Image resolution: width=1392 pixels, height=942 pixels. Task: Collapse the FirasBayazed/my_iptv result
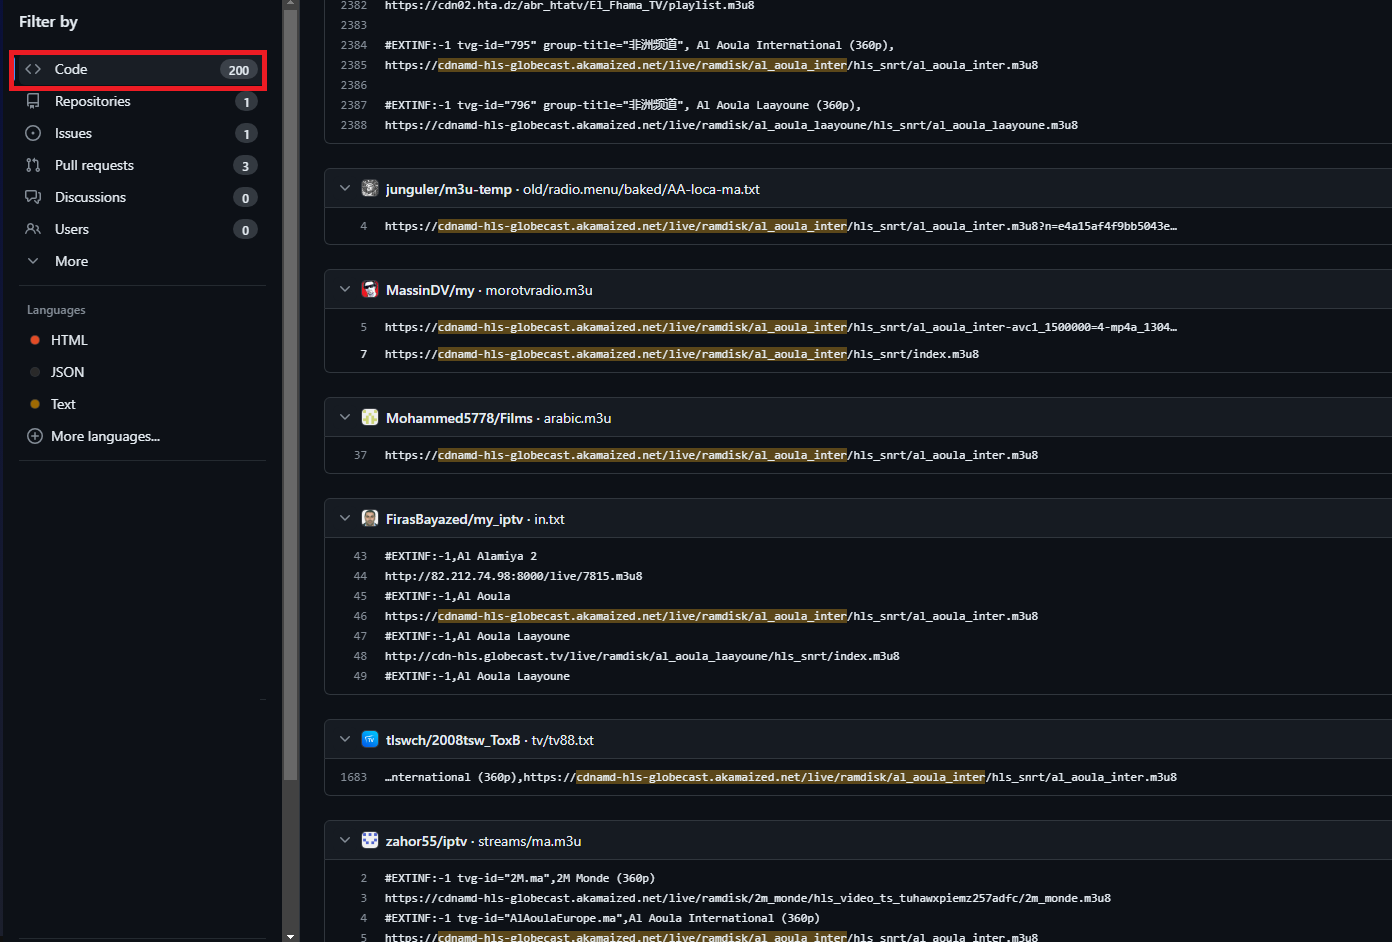[x=345, y=518]
